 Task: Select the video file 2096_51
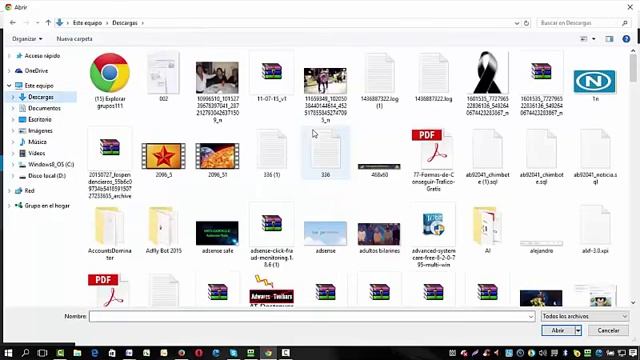217,159
